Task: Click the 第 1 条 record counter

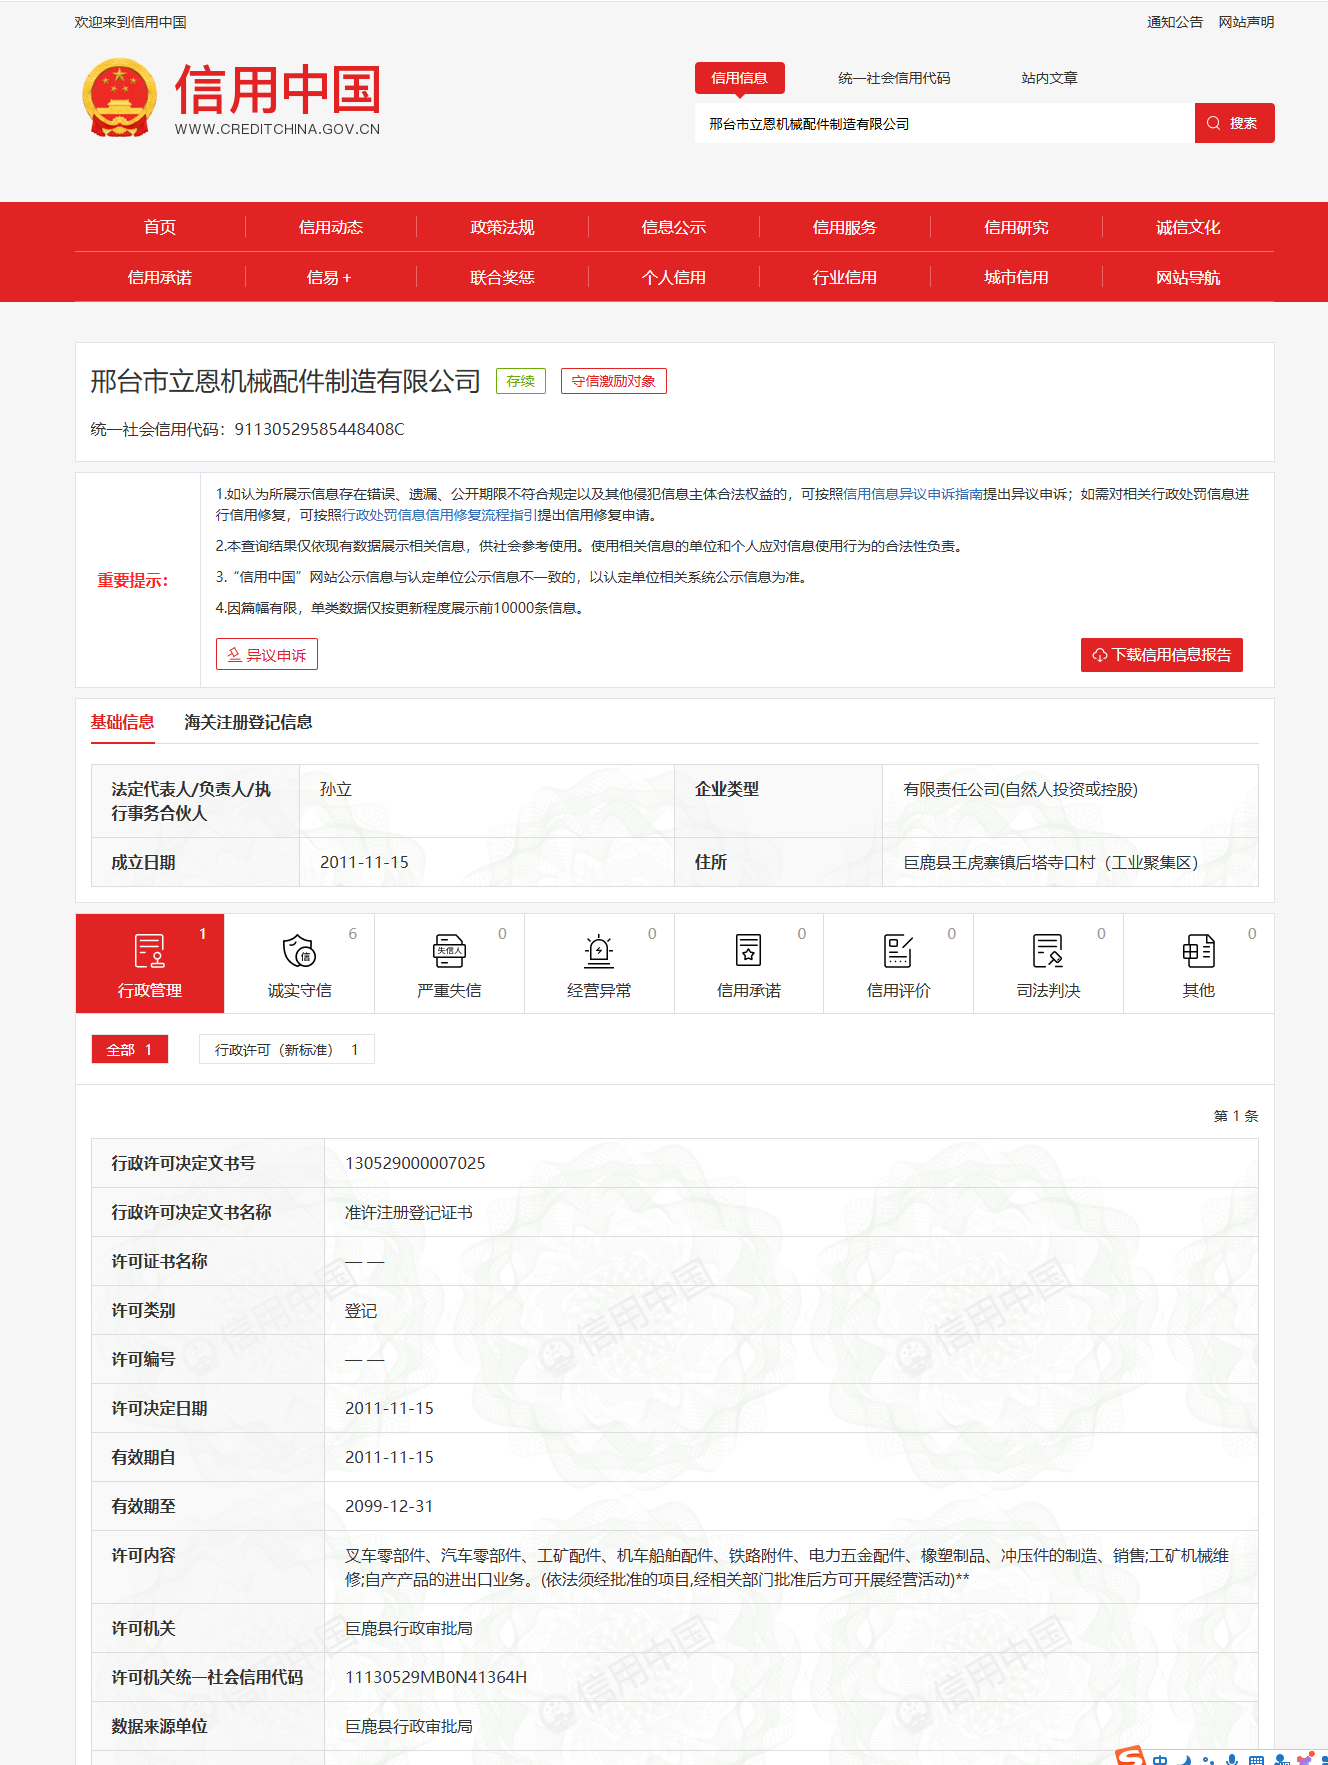Action: (x=1236, y=1115)
